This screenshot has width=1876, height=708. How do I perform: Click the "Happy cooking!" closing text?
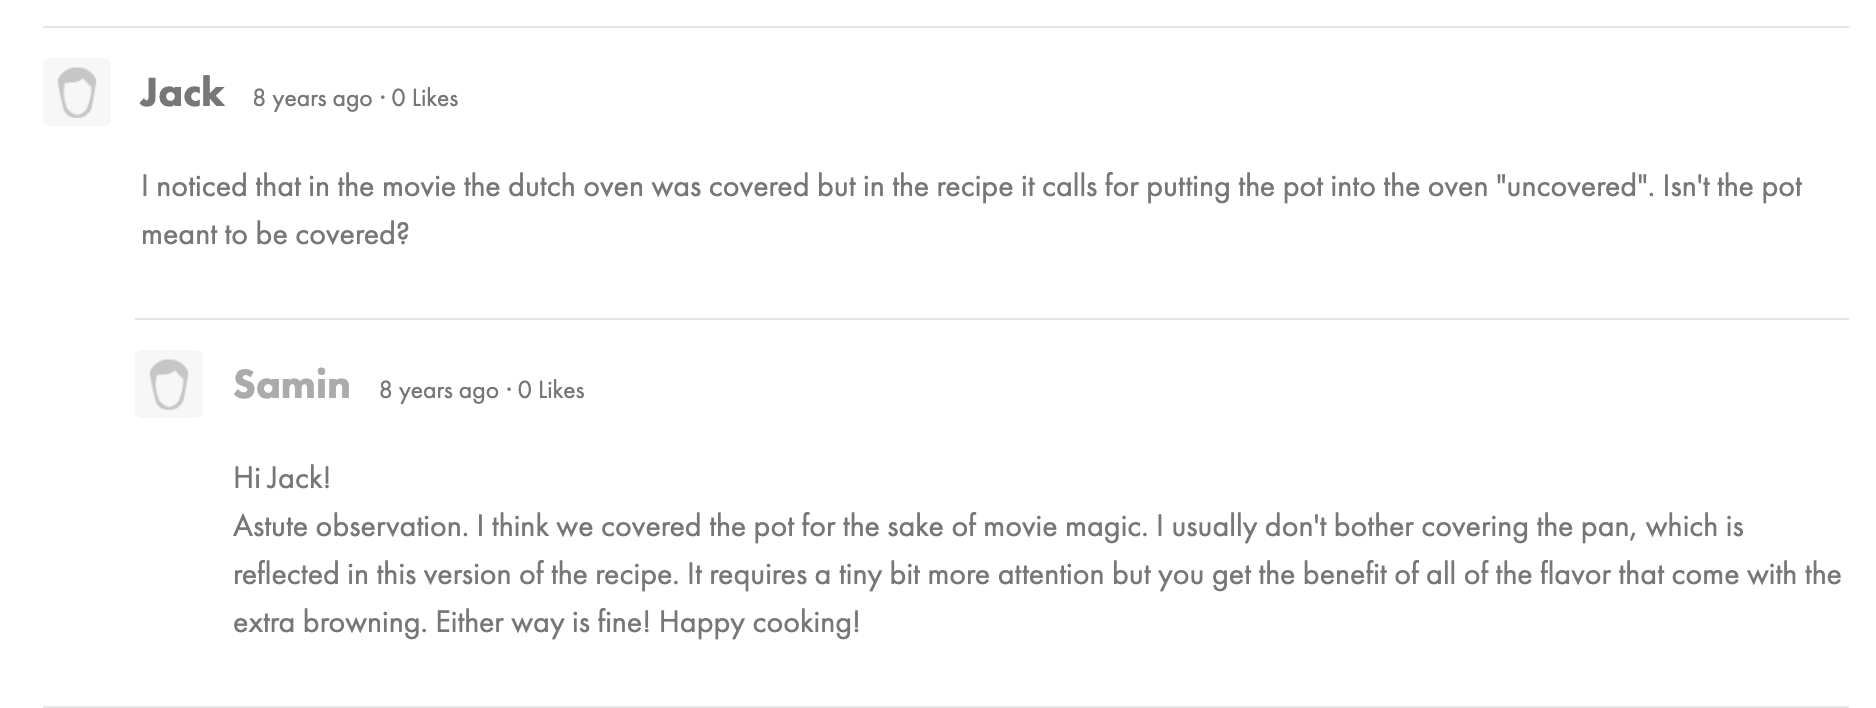(x=759, y=623)
